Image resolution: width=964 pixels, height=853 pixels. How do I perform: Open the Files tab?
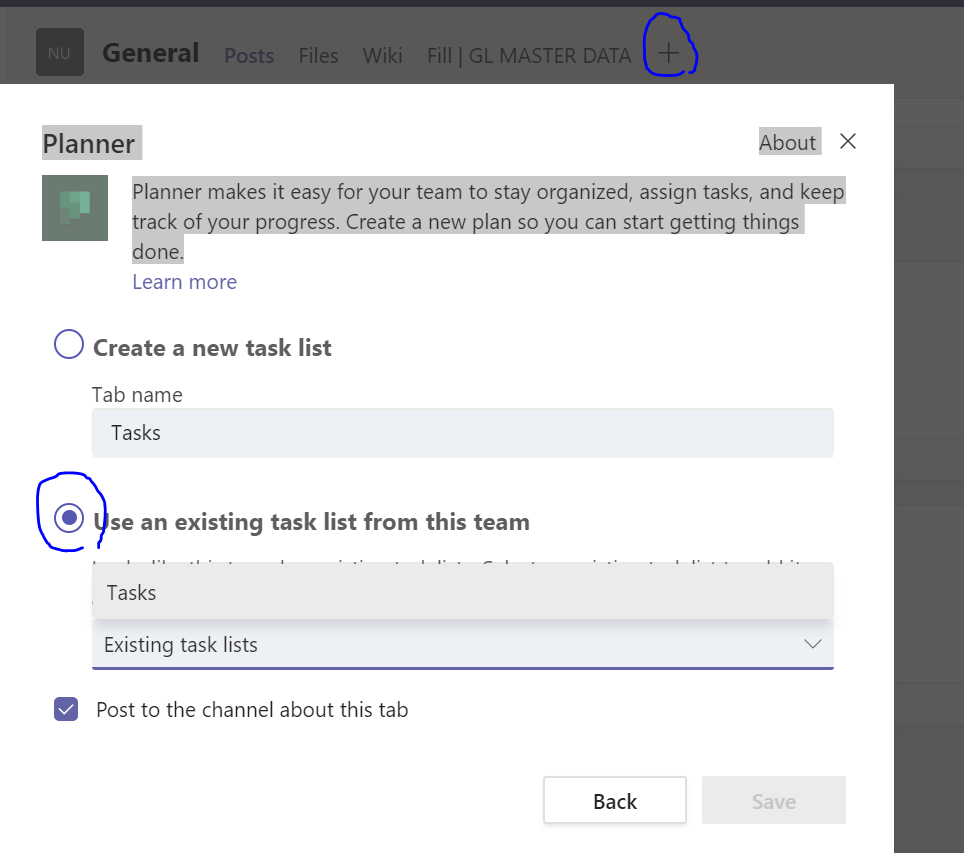(x=318, y=55)
